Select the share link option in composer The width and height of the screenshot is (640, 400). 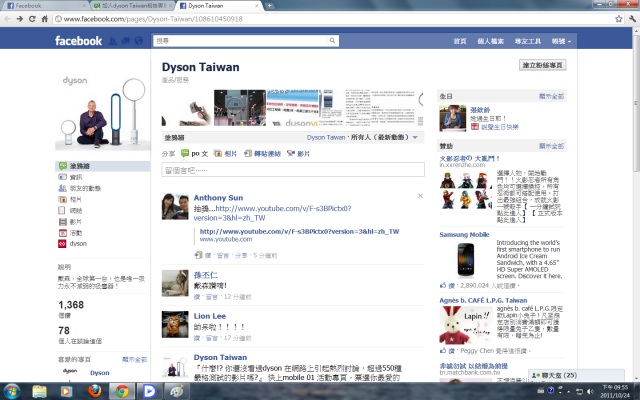coord(262,153)
